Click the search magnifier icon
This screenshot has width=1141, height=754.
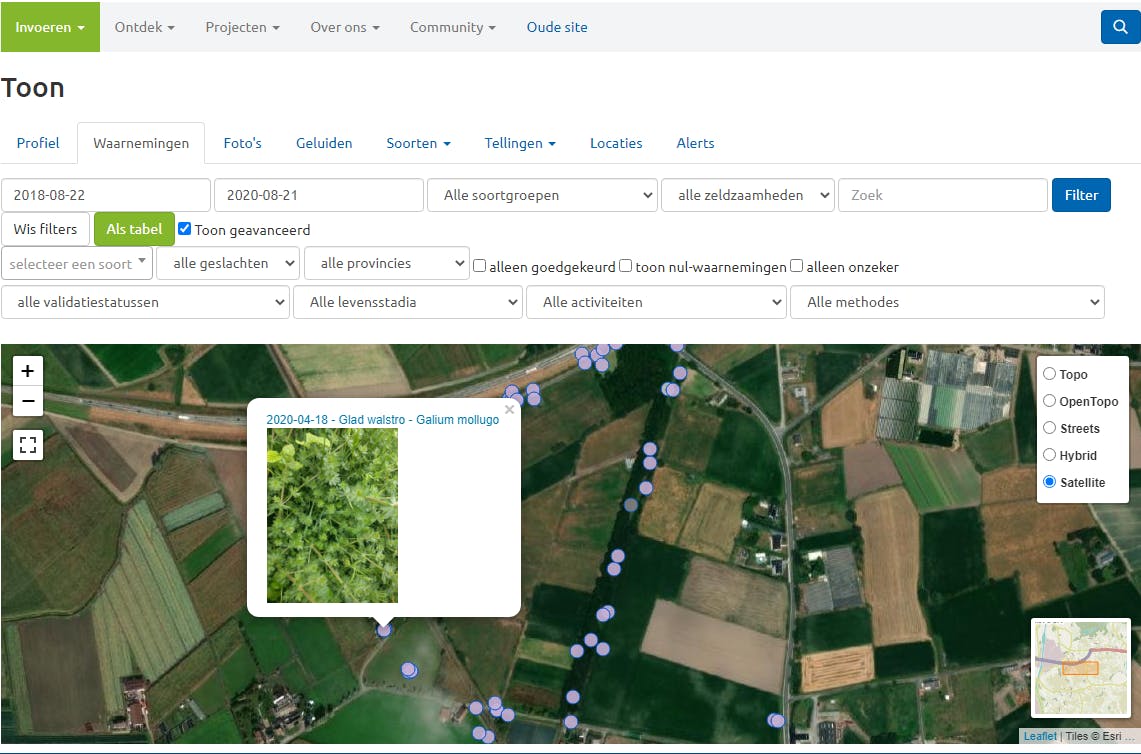point(1121,27)
